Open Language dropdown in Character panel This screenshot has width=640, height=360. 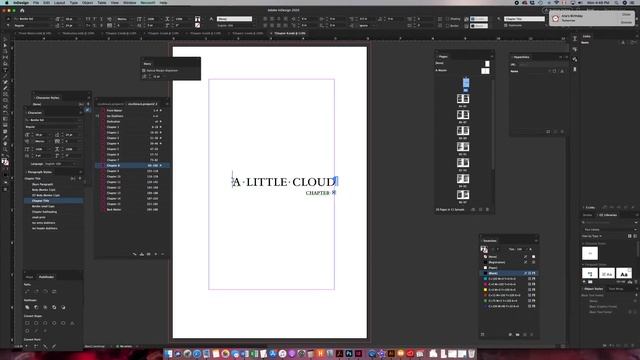(x=60, y=164)
